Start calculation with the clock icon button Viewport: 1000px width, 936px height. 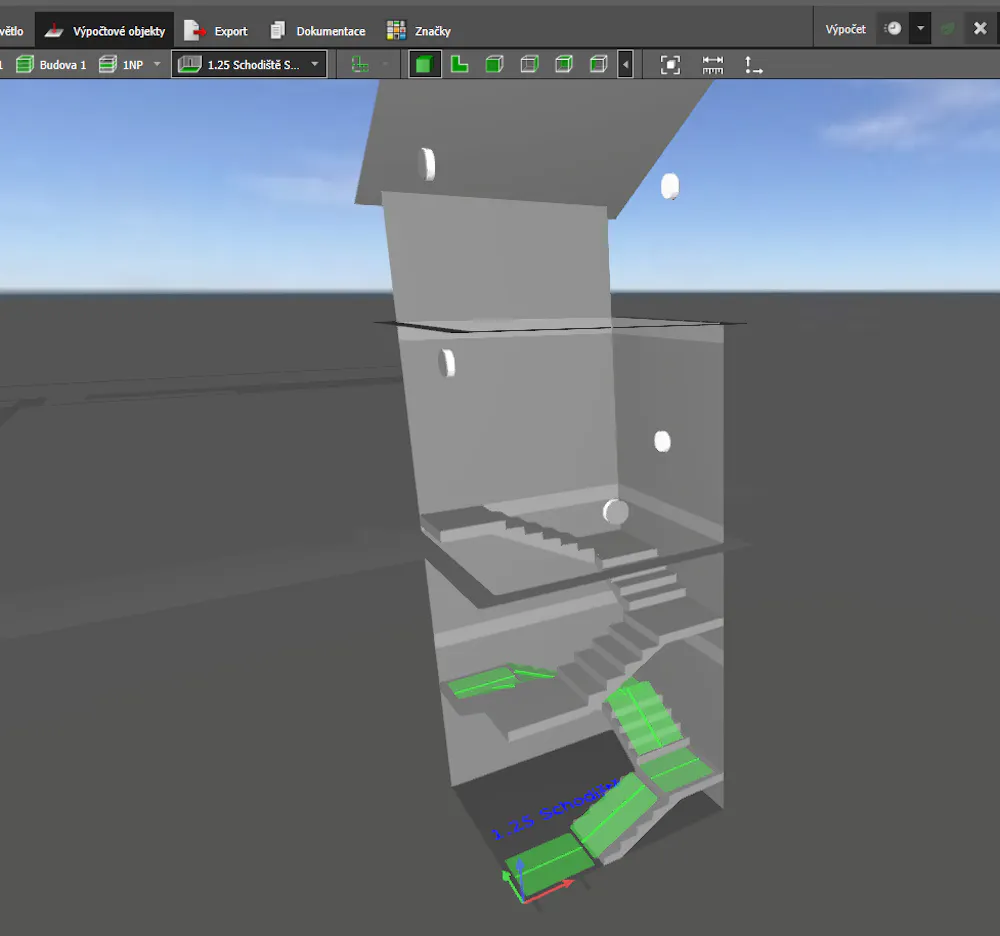click(x=893, y=29)
